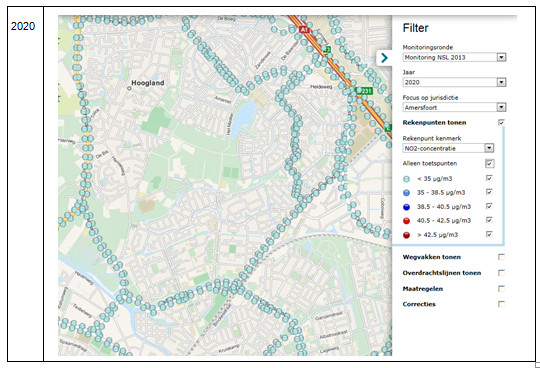Click the Monitoringsronde field label
Image resolution: width=540 pixels, height=368 pixels.
[x=428, y=47]
